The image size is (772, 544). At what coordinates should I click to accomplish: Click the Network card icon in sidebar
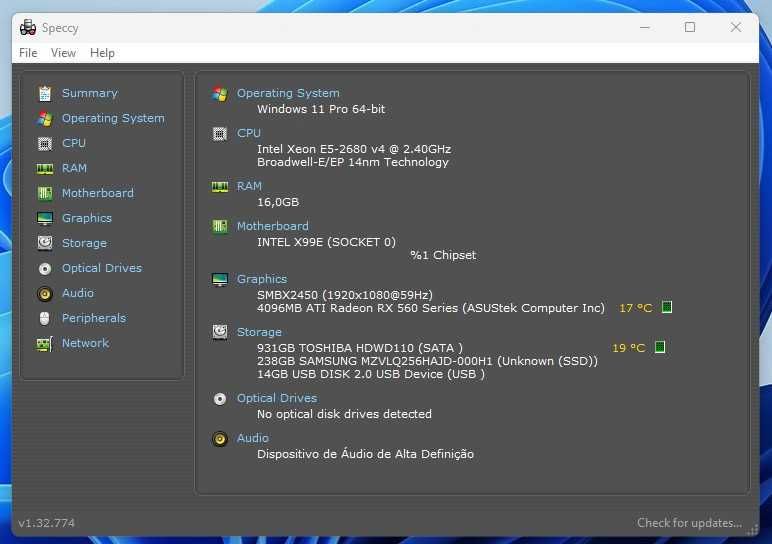[45, 343]
